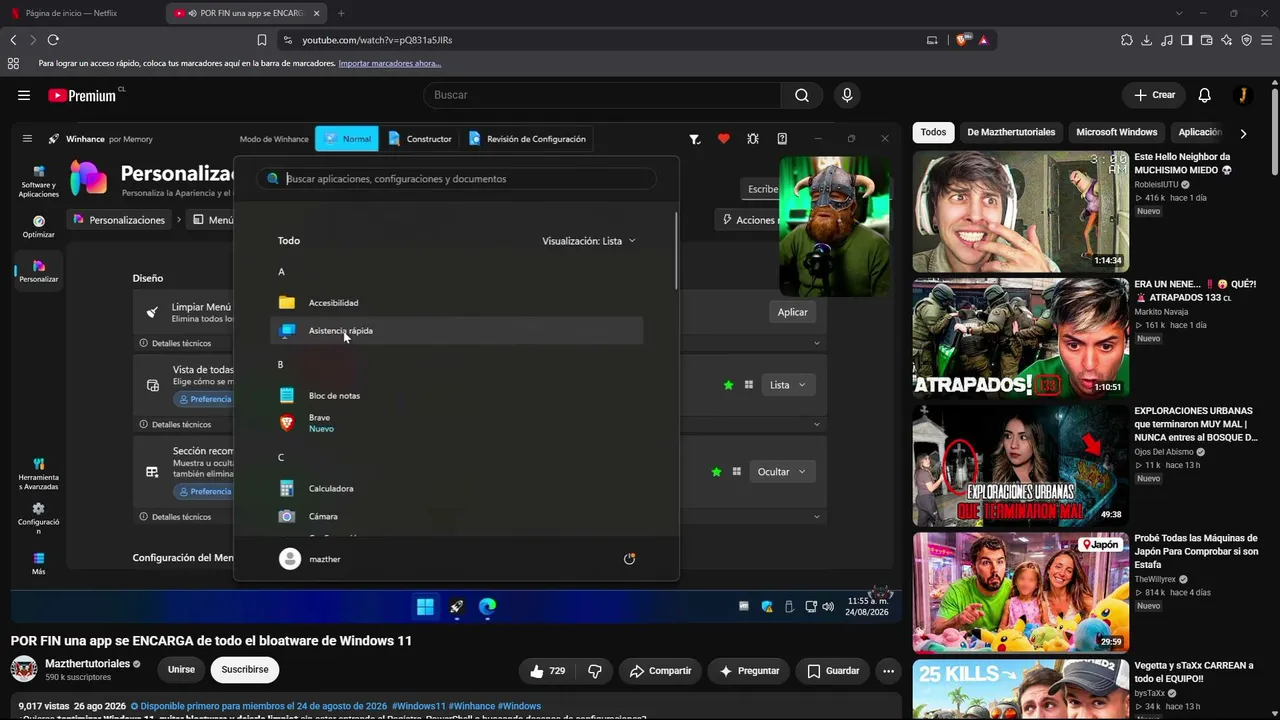Screen dimensions: 1280x720
Task: Open the Mazthertutoriales channel avatar
Action: (24, 669)
